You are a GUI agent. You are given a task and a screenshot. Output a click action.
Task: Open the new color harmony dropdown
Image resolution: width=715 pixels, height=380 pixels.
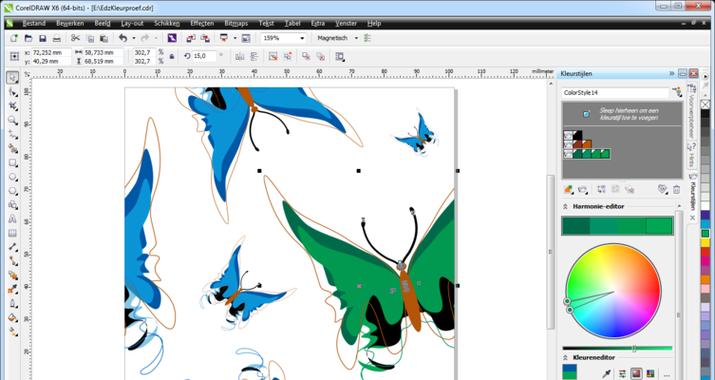582,189
